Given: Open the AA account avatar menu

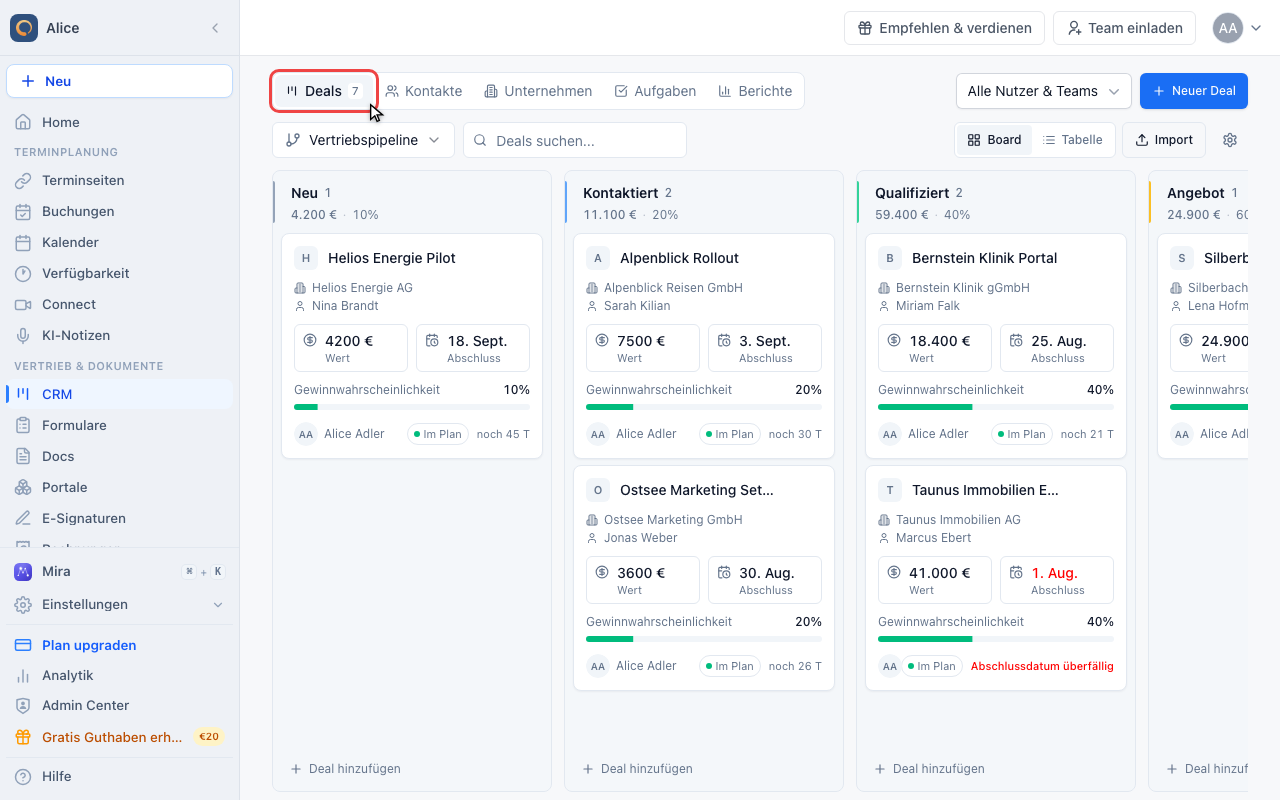Looking at the screenshot, I should 1238,28.
